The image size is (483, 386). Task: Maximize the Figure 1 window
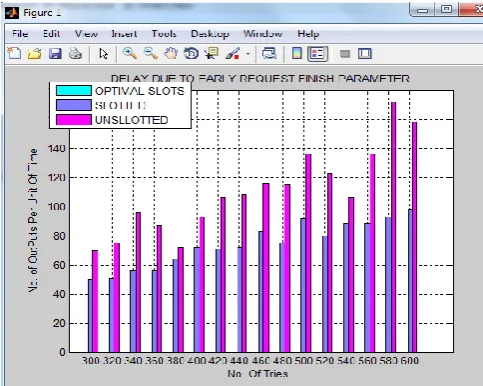coord(446,9)
